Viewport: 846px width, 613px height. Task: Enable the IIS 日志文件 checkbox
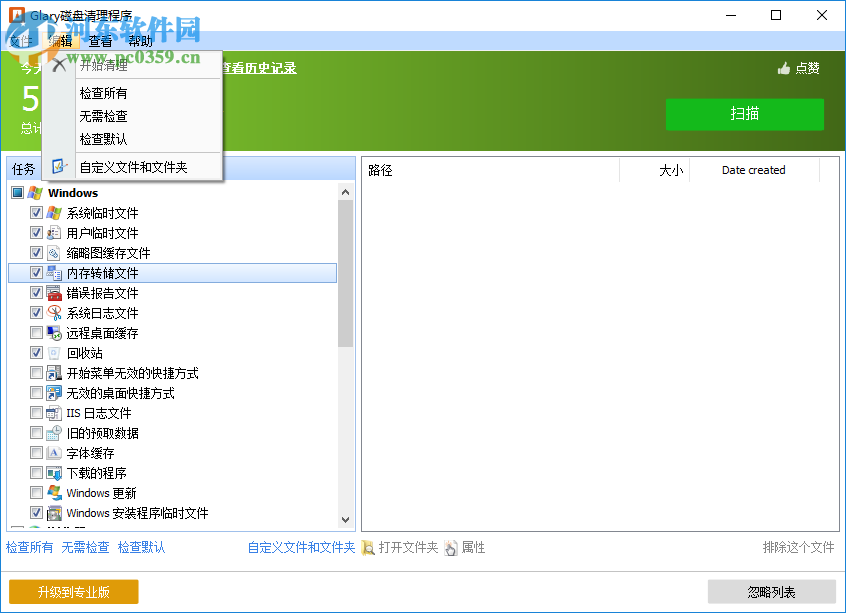point(36,412)
